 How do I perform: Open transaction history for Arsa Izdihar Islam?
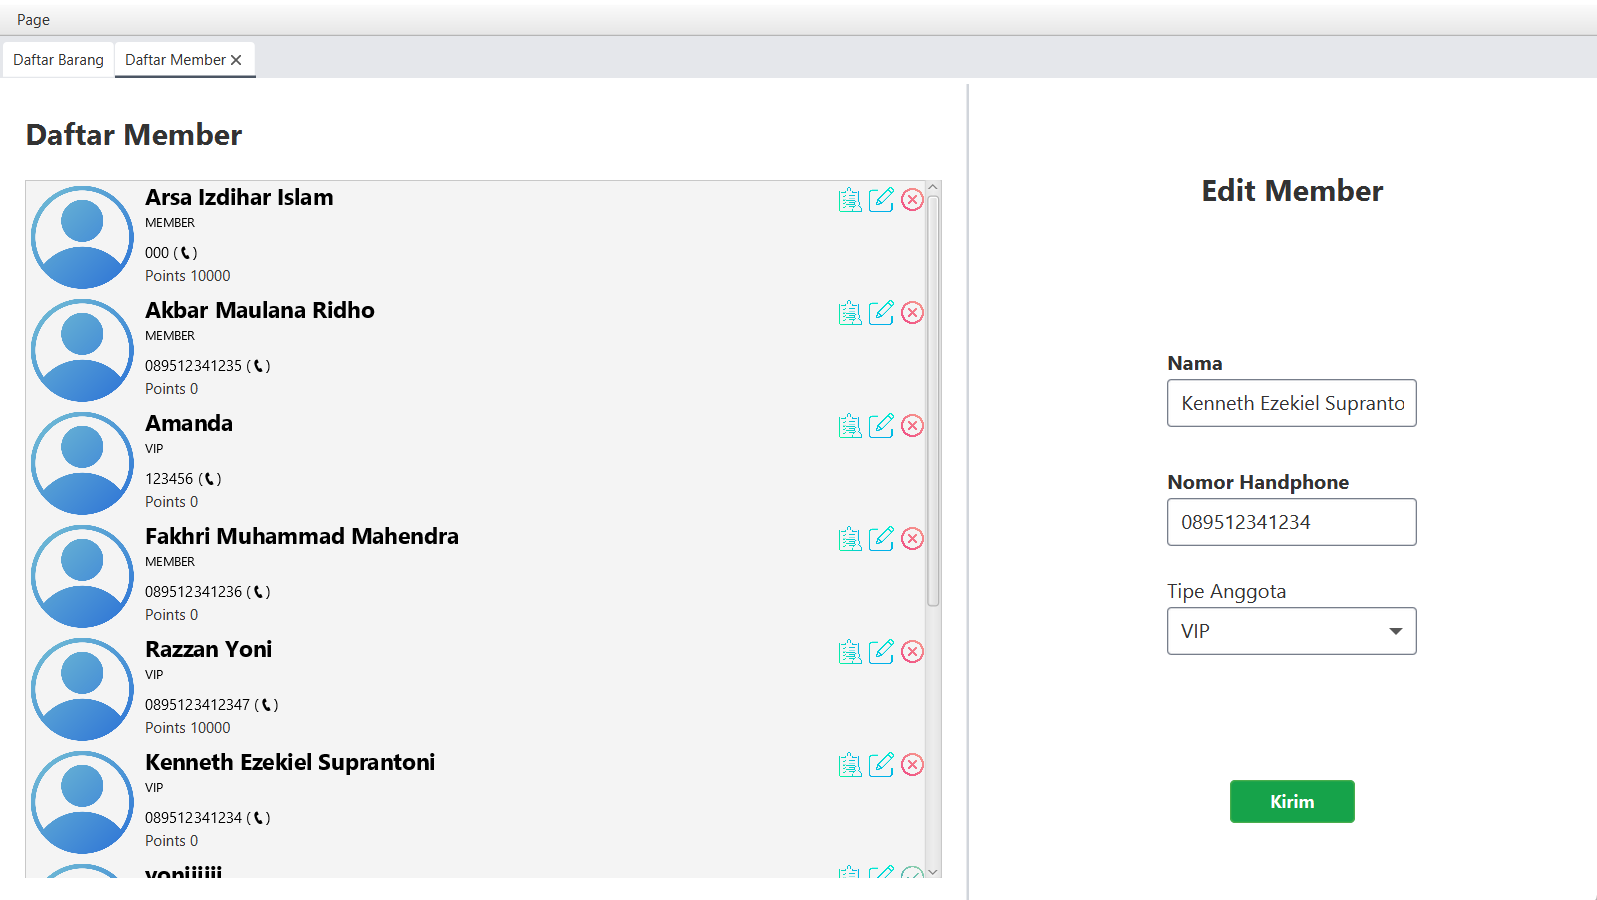(x=850, y=200)
